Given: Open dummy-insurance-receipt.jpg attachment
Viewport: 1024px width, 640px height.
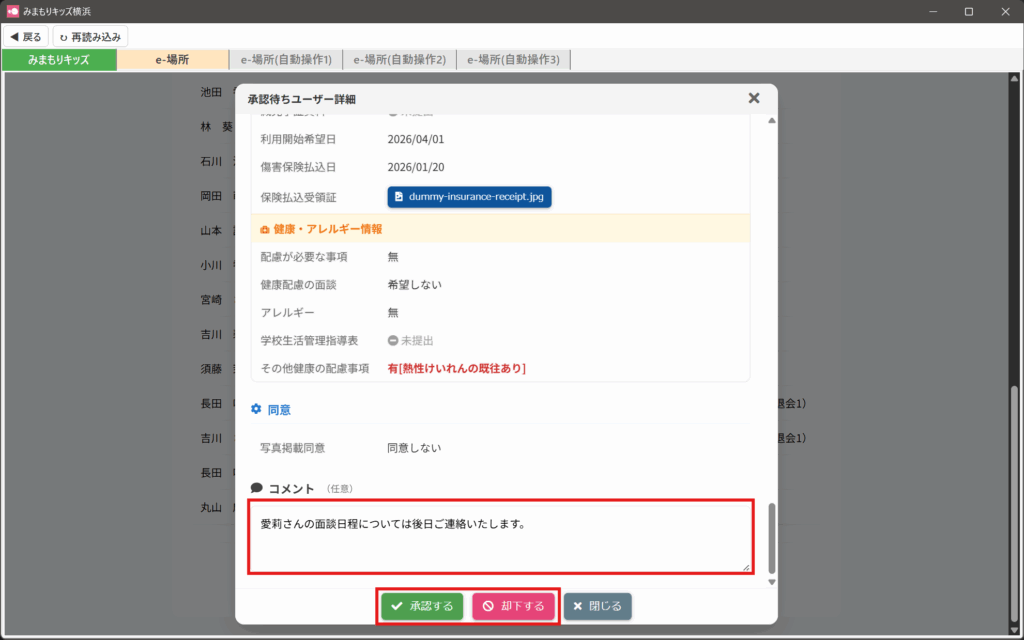Looking at the screenshot, I should (x=469, y=197).
